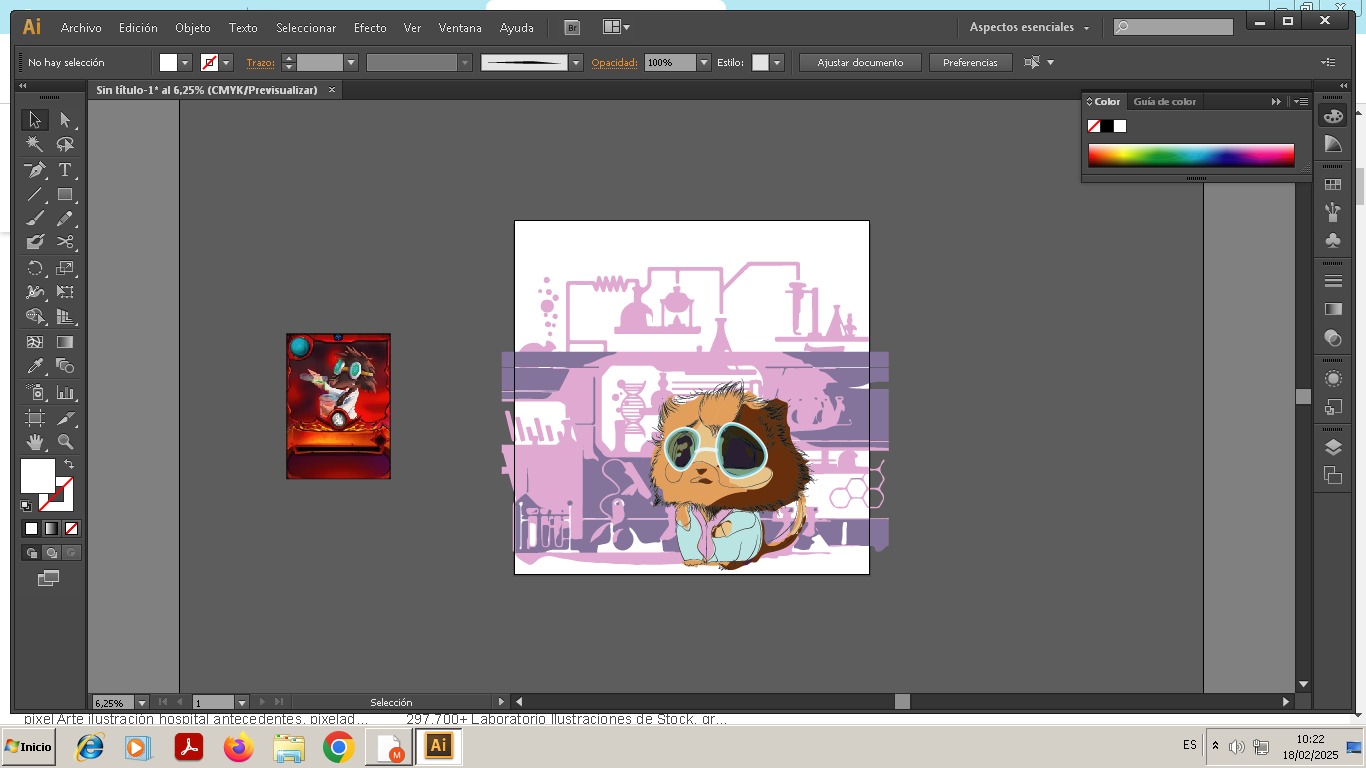This screenshot has width=1366, height=768.
Task: Open the Symbols panel (club icon)
Action: (1333, 240)
